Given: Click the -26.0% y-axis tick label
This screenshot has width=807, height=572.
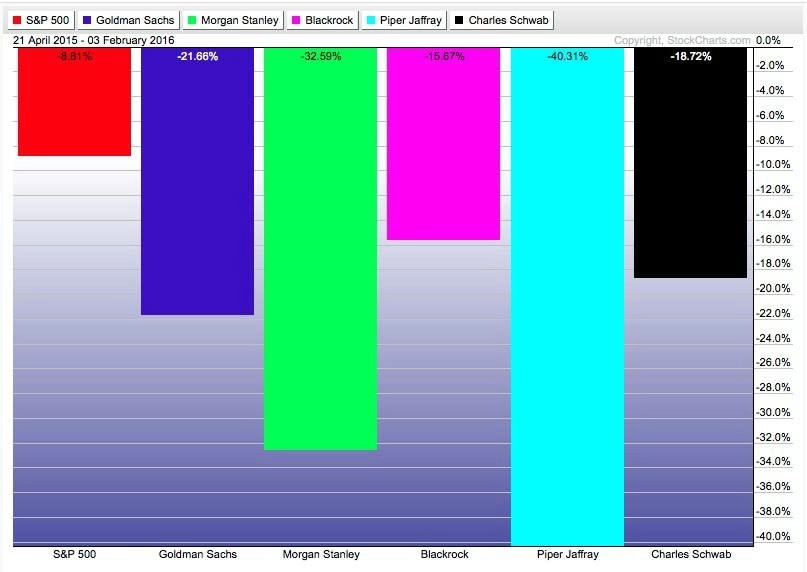Looking at the screenshot, I should [773, 362].
